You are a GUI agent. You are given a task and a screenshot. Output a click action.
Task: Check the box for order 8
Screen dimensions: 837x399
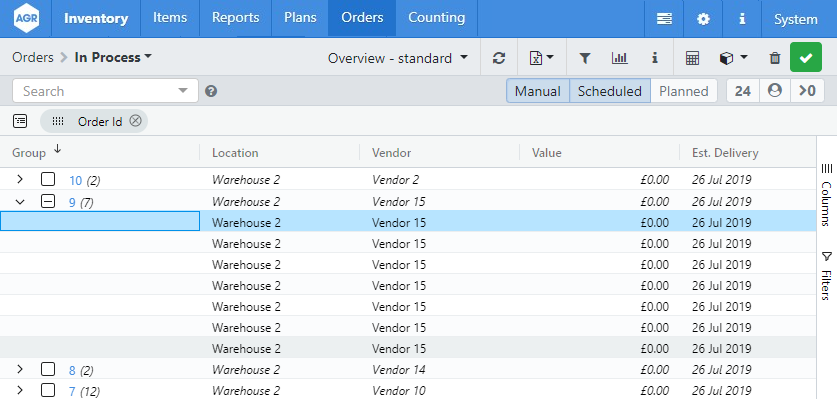pos(48,369)
